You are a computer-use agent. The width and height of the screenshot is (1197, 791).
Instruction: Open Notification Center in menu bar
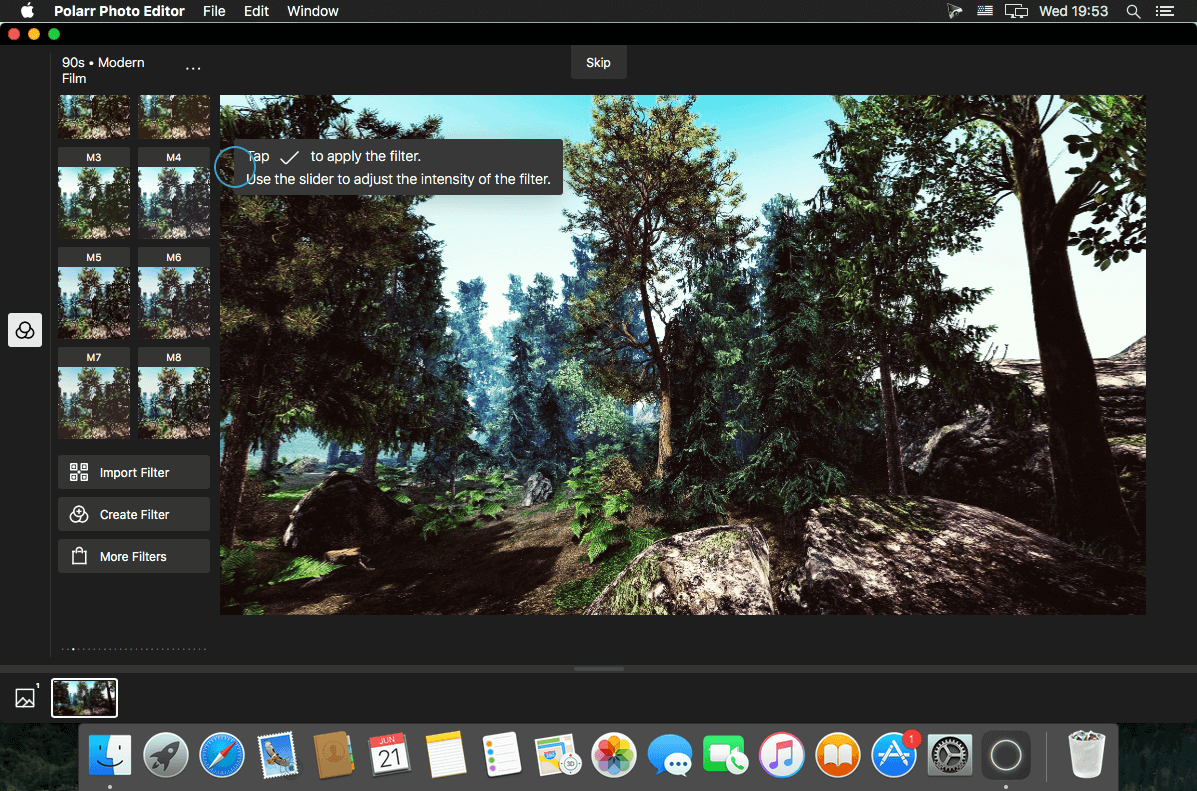click(x=1165, y=11)
